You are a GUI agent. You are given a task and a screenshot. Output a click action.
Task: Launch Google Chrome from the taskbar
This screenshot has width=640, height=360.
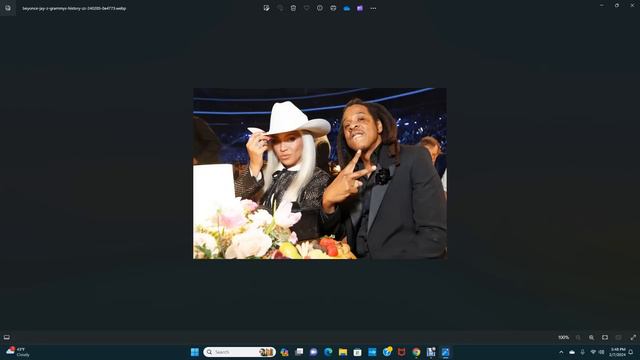pyautogui.click(x=416, y=352)
